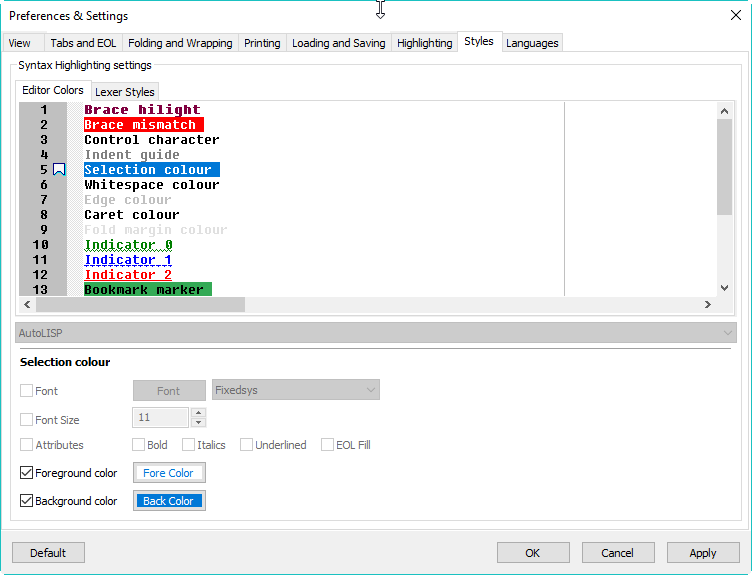Click the horizontal scroll right arrow

pos(707,305)
